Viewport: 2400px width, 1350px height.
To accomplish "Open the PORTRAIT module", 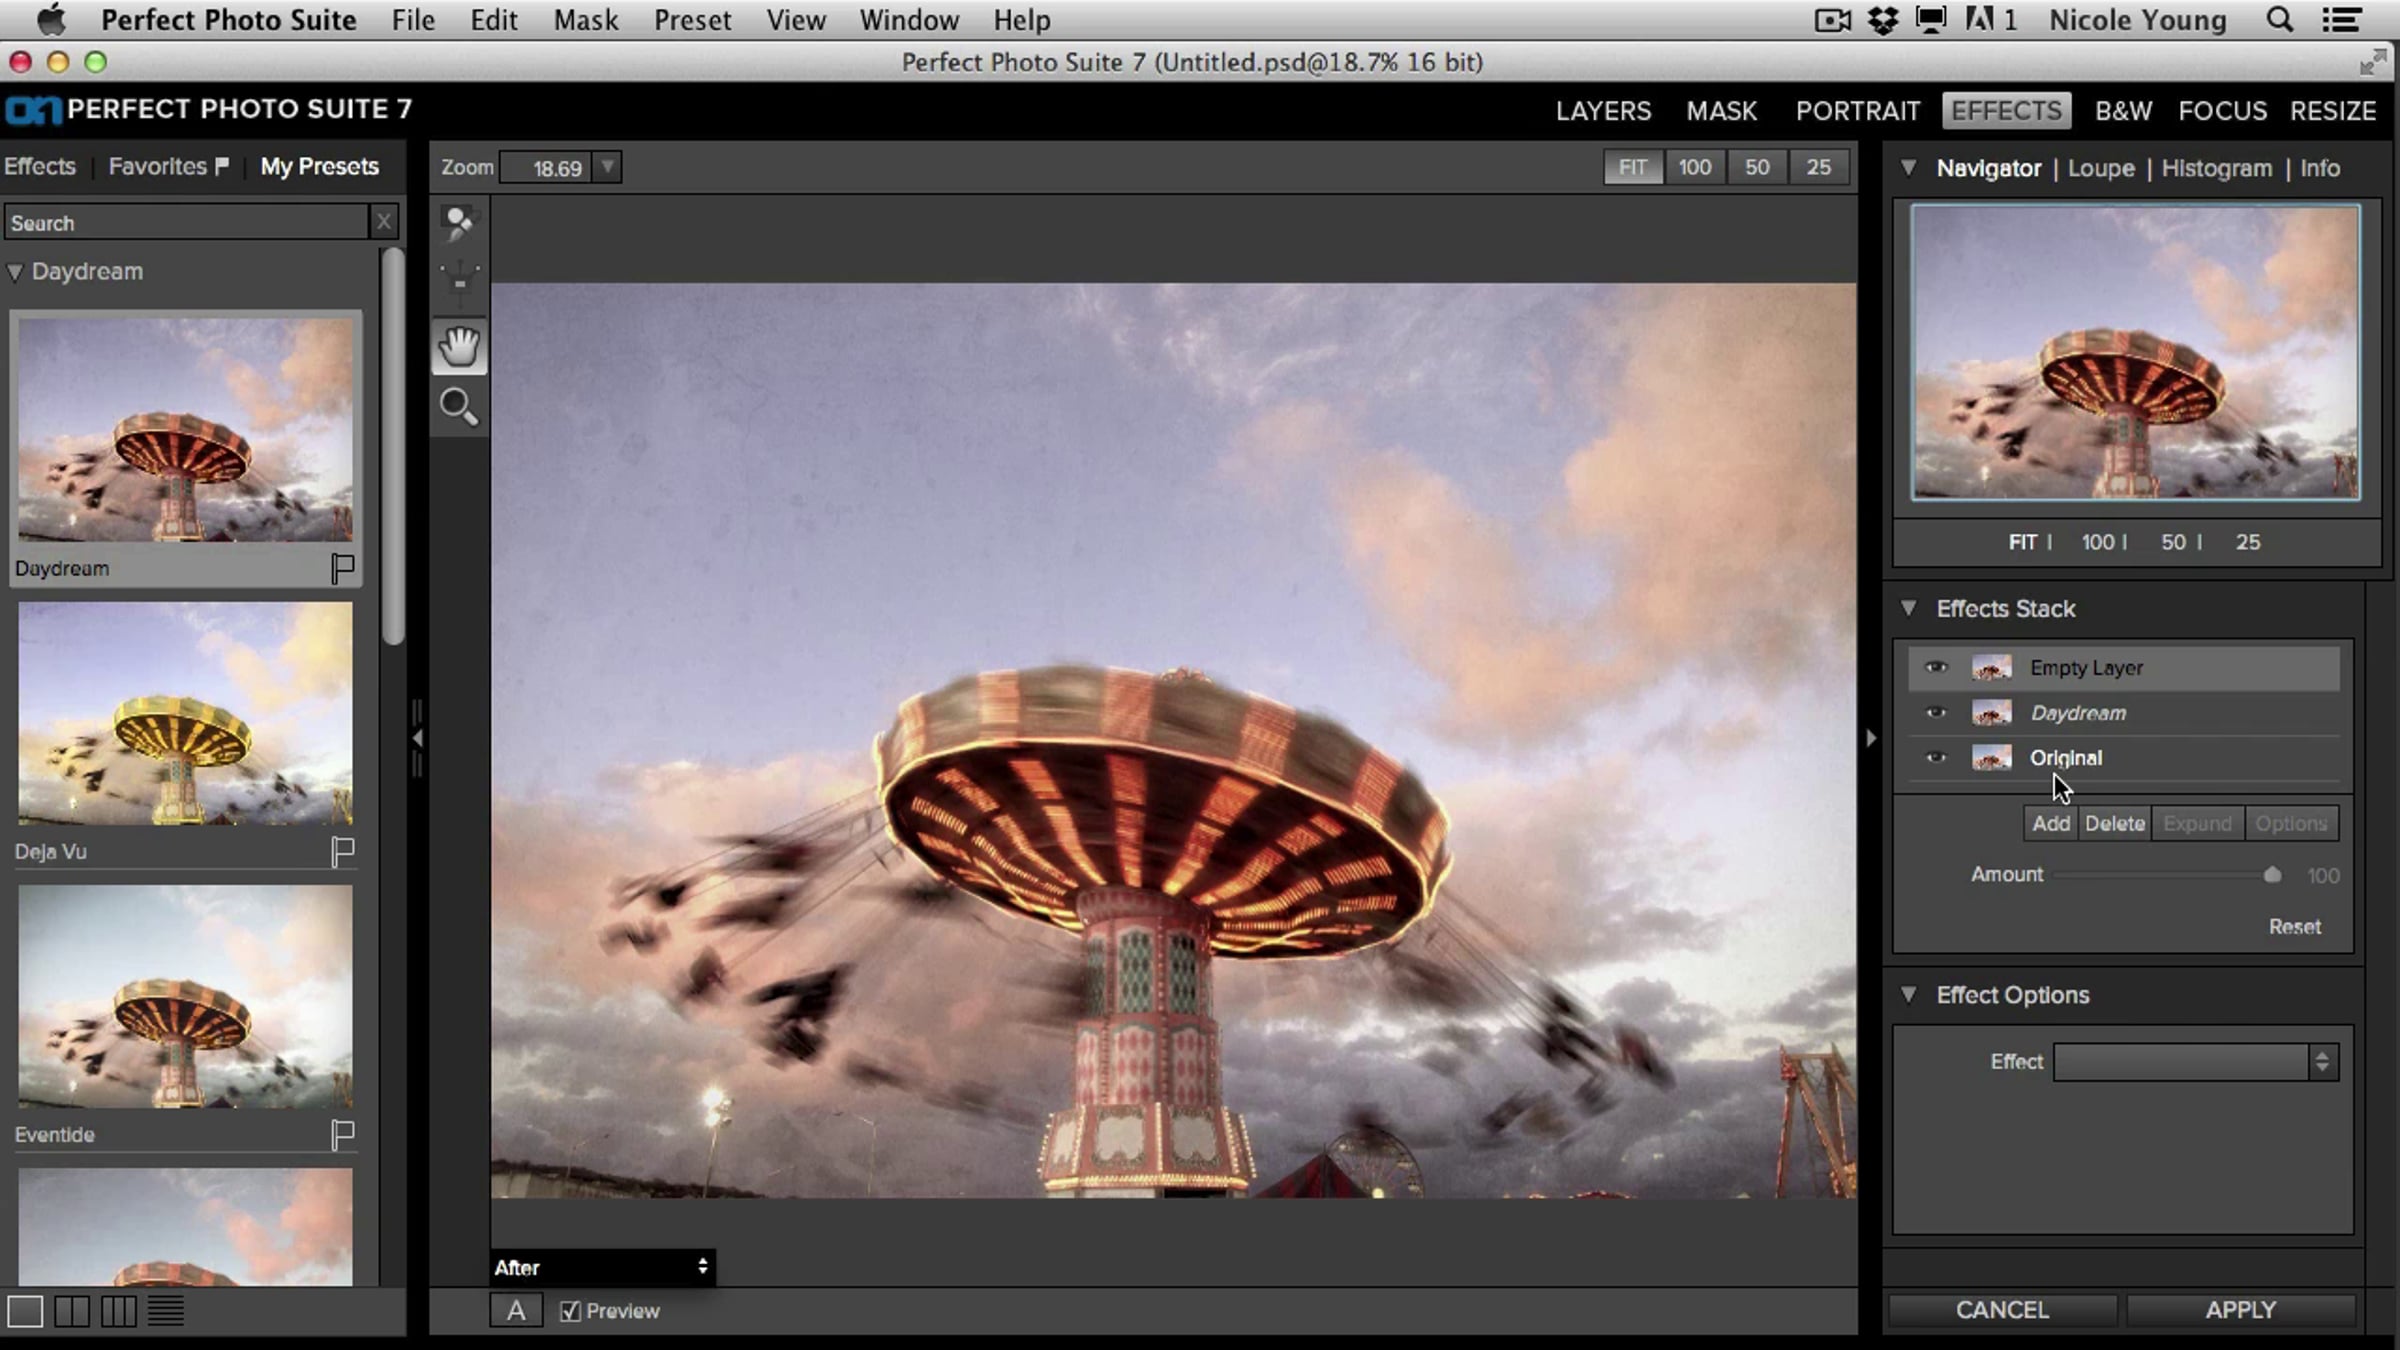I will click(1858, 110).
